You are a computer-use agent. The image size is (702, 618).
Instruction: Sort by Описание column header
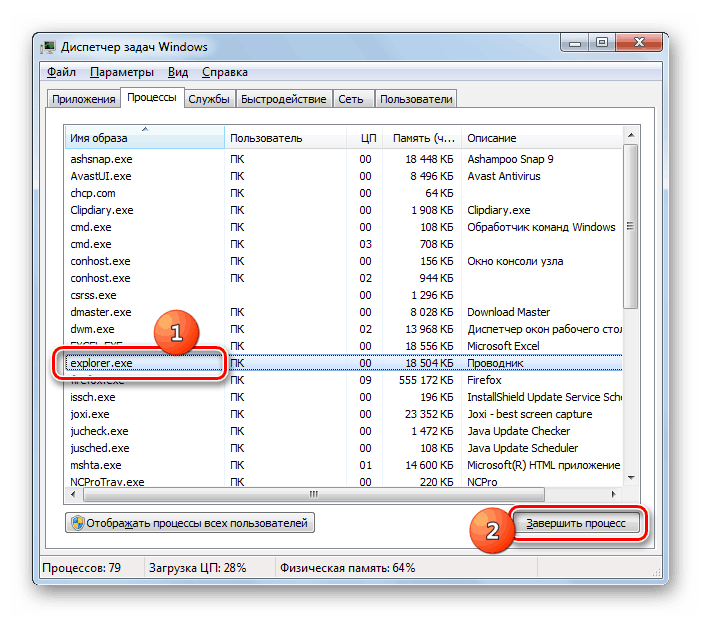(x=542, y=137)
